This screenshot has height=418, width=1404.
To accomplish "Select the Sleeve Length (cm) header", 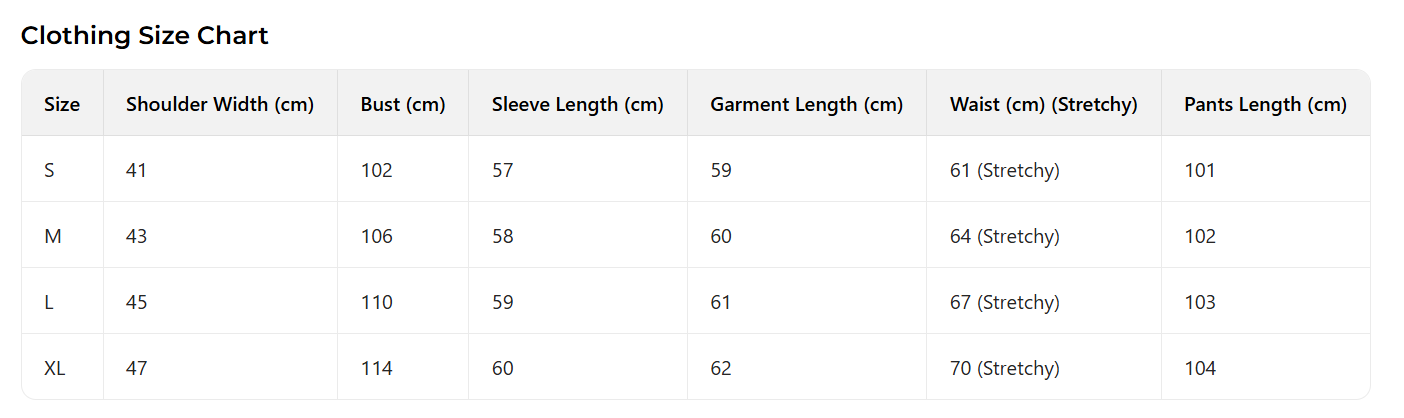I will tap(578, 104).
